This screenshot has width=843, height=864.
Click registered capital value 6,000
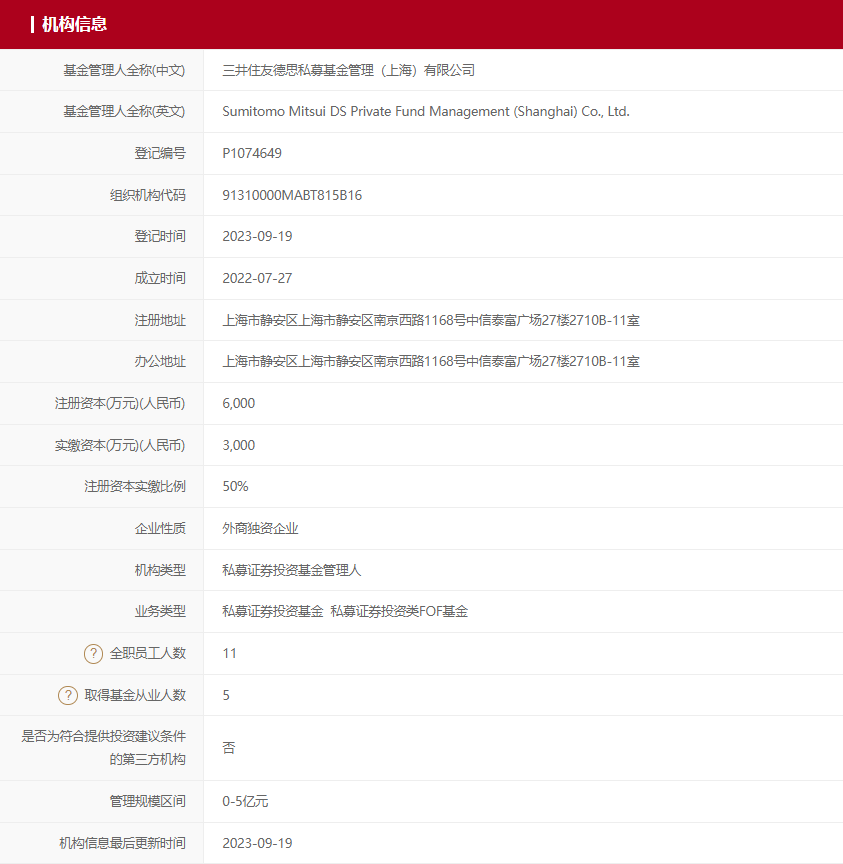tap(239, 403)
